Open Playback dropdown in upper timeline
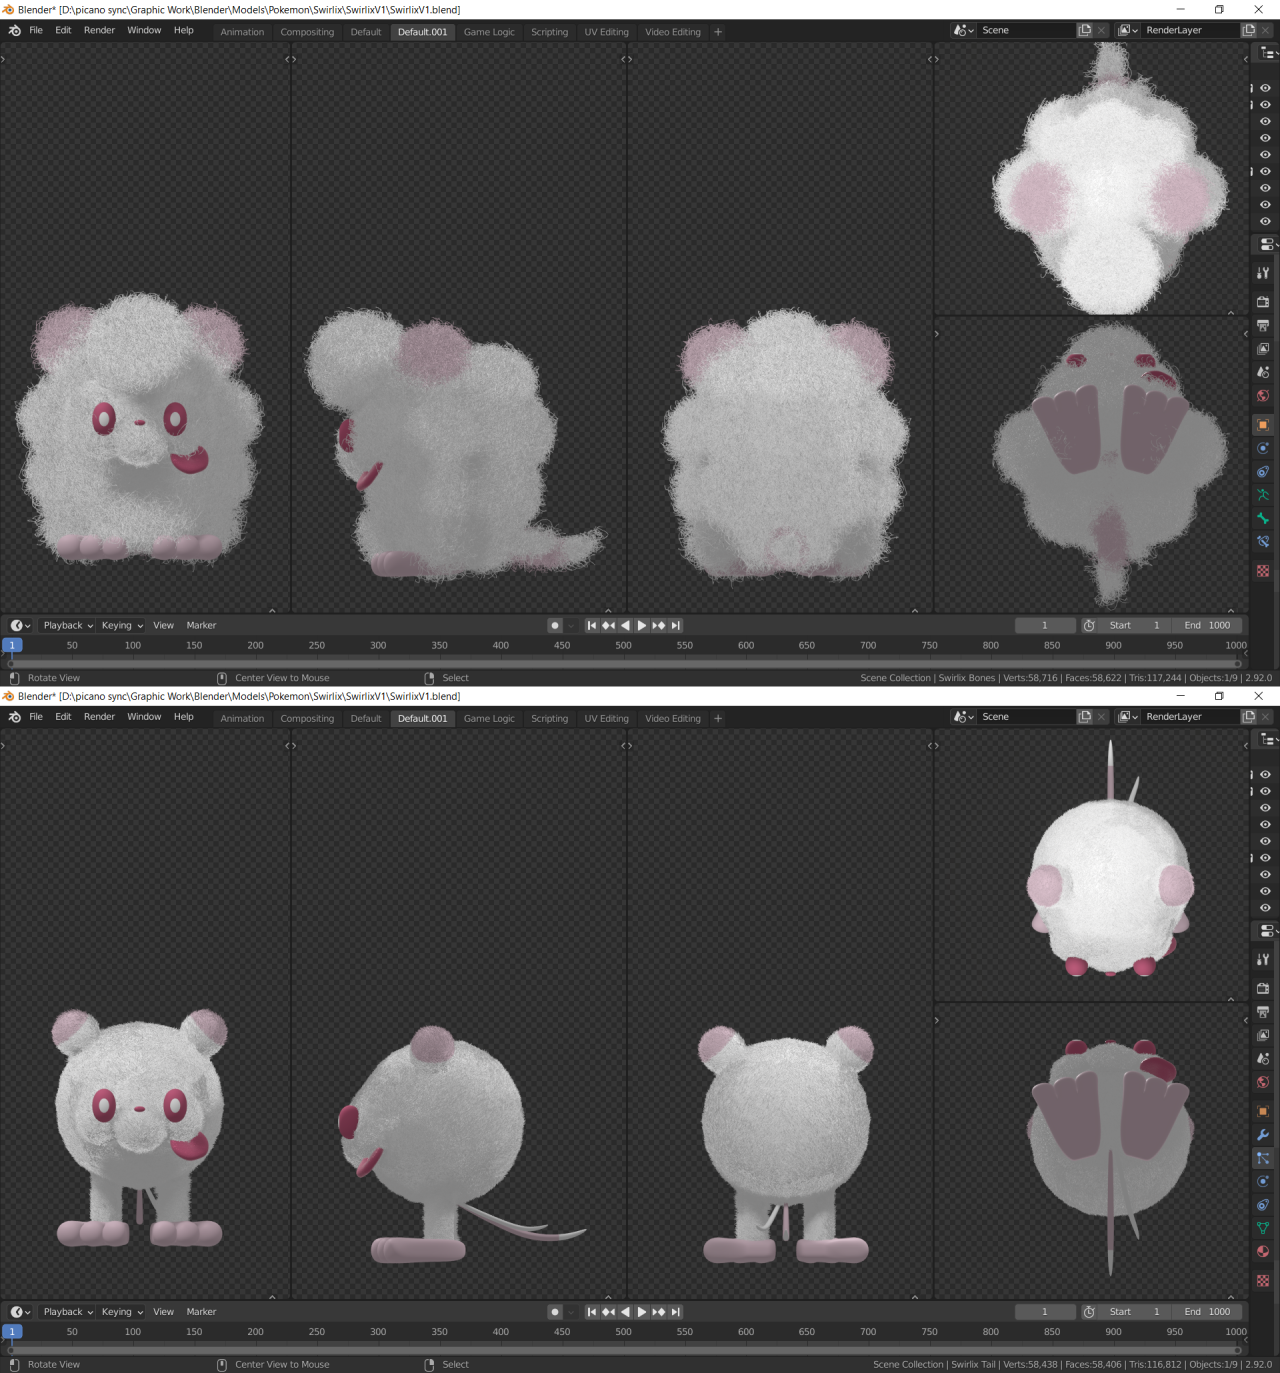1280x1373 pixels. [x=68, y=625]
